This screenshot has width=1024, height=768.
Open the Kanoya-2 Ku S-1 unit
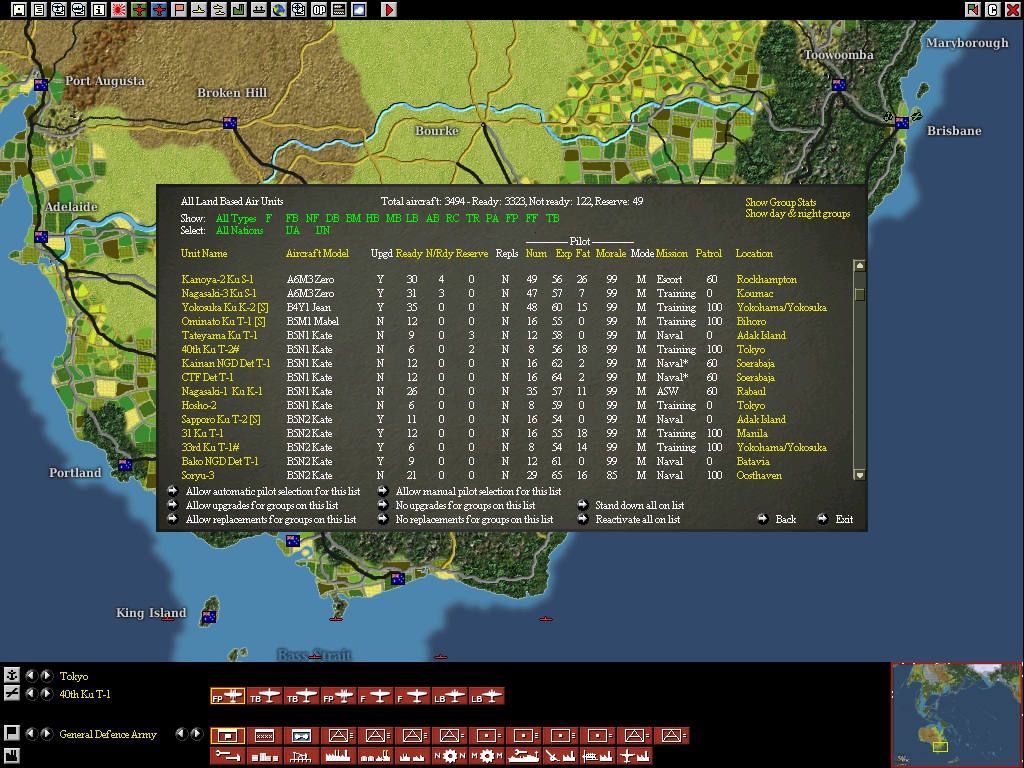pos(217,280)
